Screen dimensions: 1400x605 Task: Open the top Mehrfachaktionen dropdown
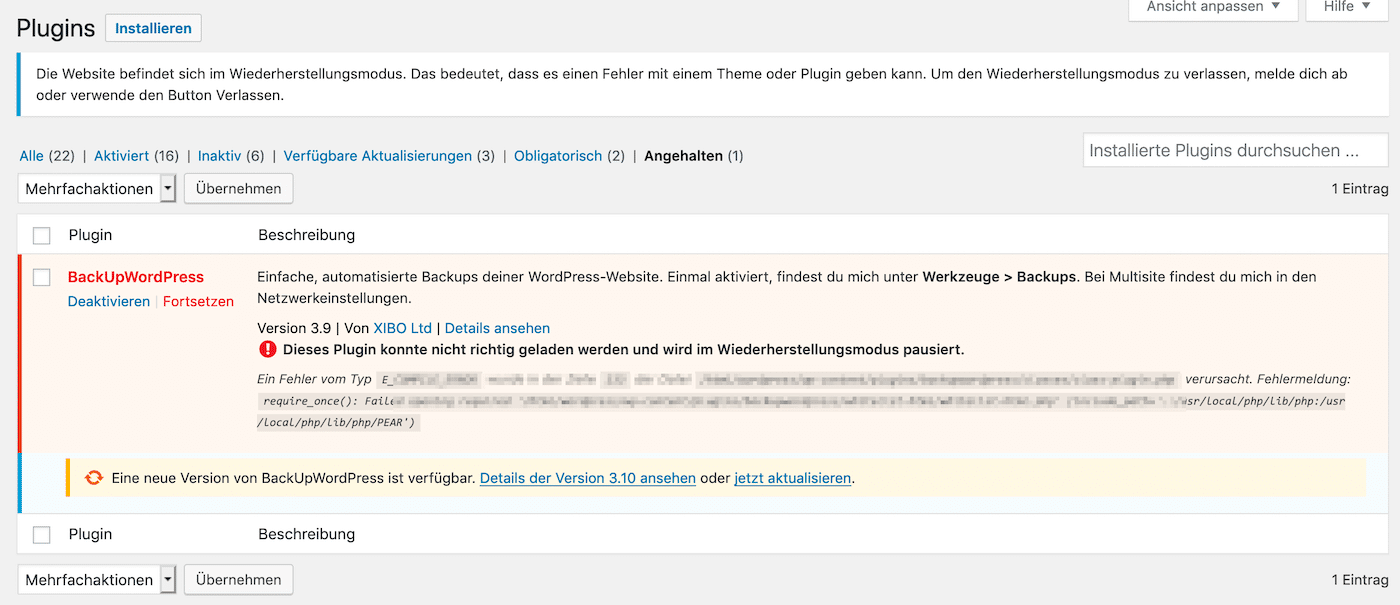click(97, 188)
